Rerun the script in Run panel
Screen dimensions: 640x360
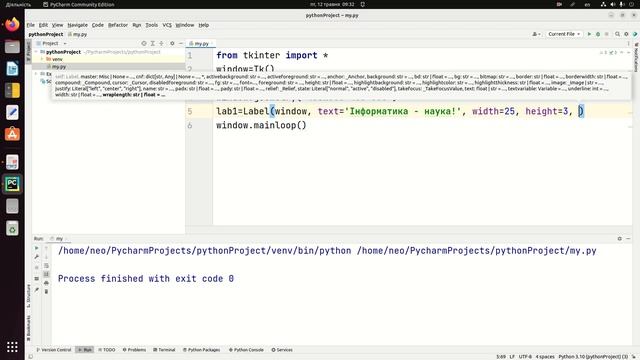(36, 248)
